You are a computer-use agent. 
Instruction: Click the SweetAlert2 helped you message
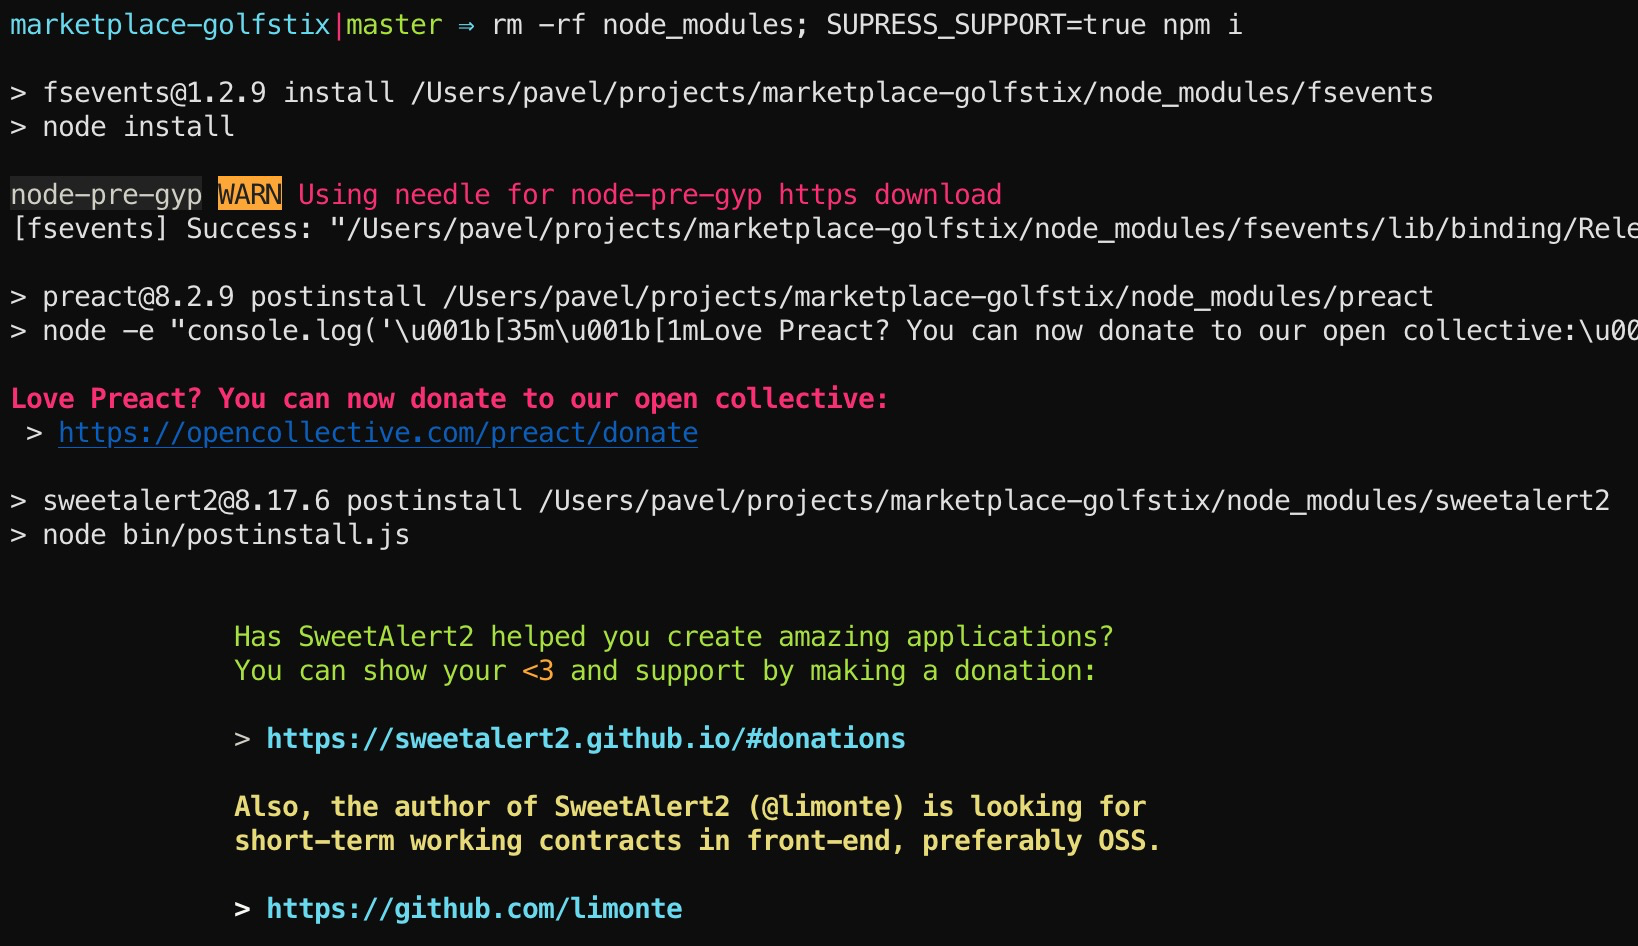[x=672, y=636]
